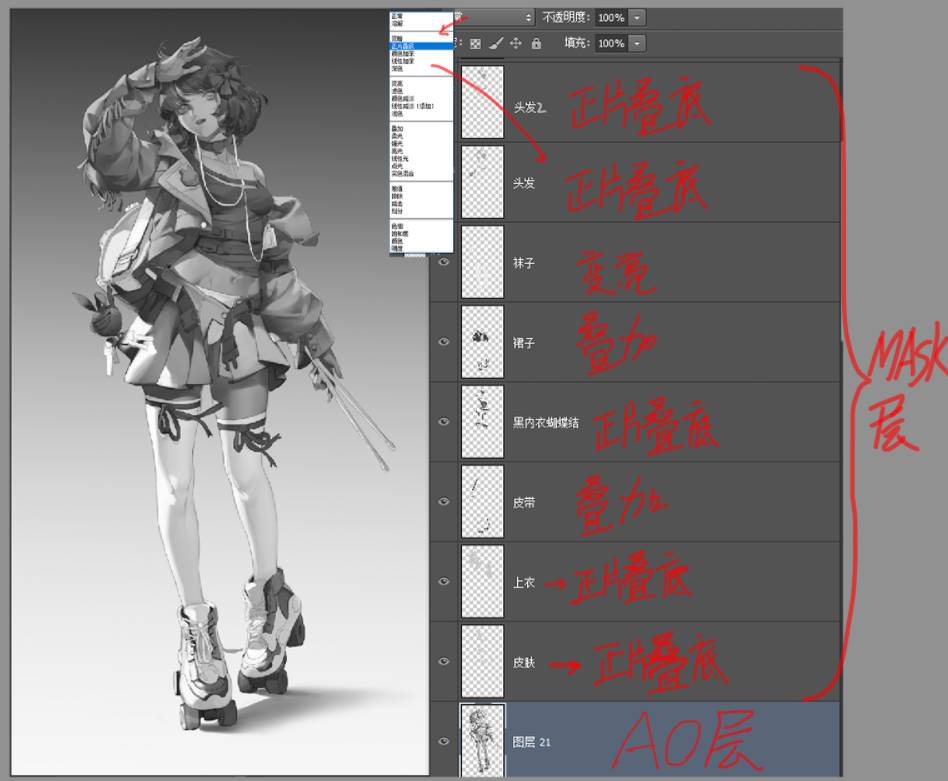This screenshot has width=948, height=781.
Task: Select the 图层 21 layer thumbnail
Action: click(x=482, y=741)
